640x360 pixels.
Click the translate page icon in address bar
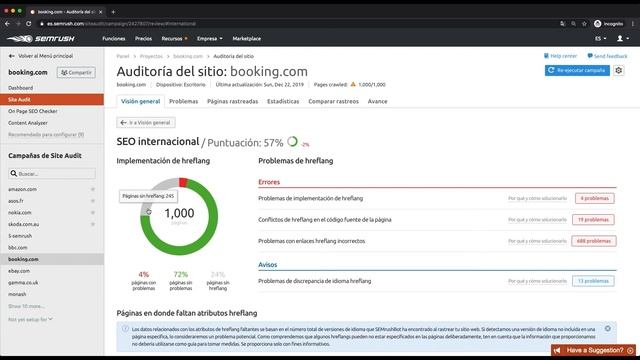point(563,24)
